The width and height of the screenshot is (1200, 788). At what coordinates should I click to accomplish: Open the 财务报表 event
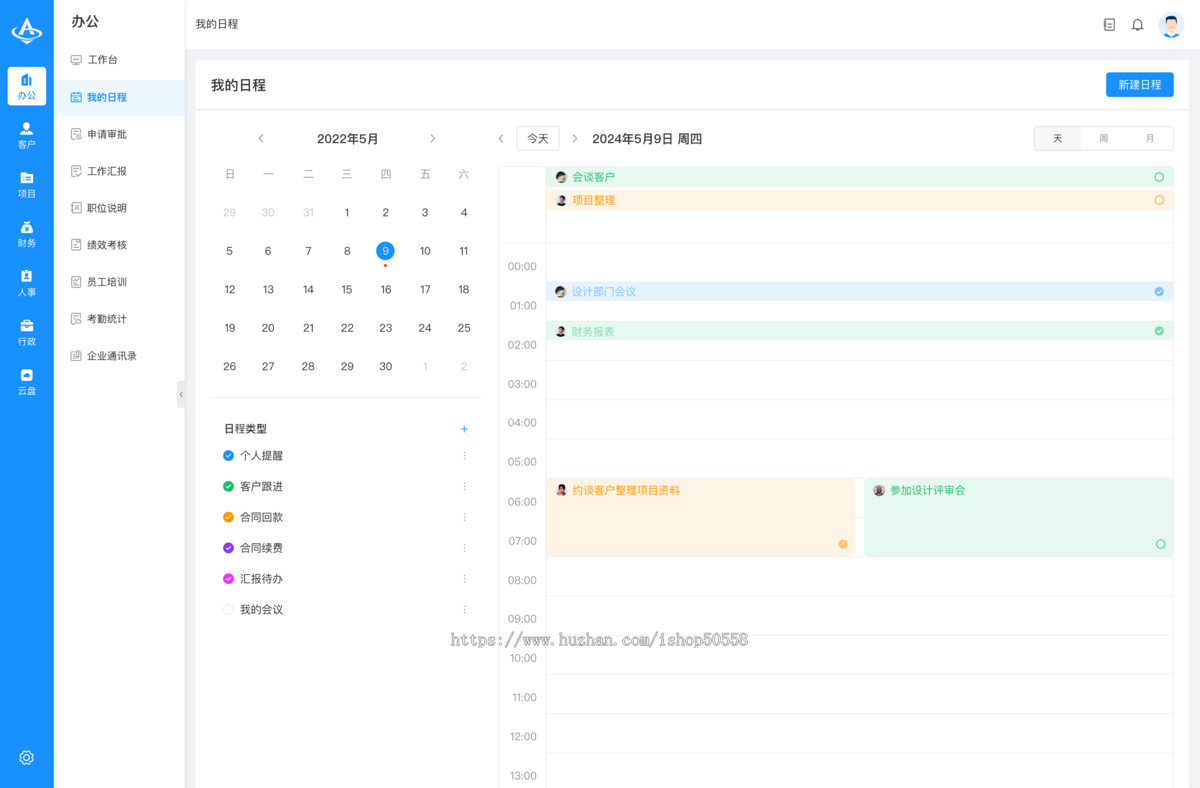pyautogui.click(x=859, y=331)
